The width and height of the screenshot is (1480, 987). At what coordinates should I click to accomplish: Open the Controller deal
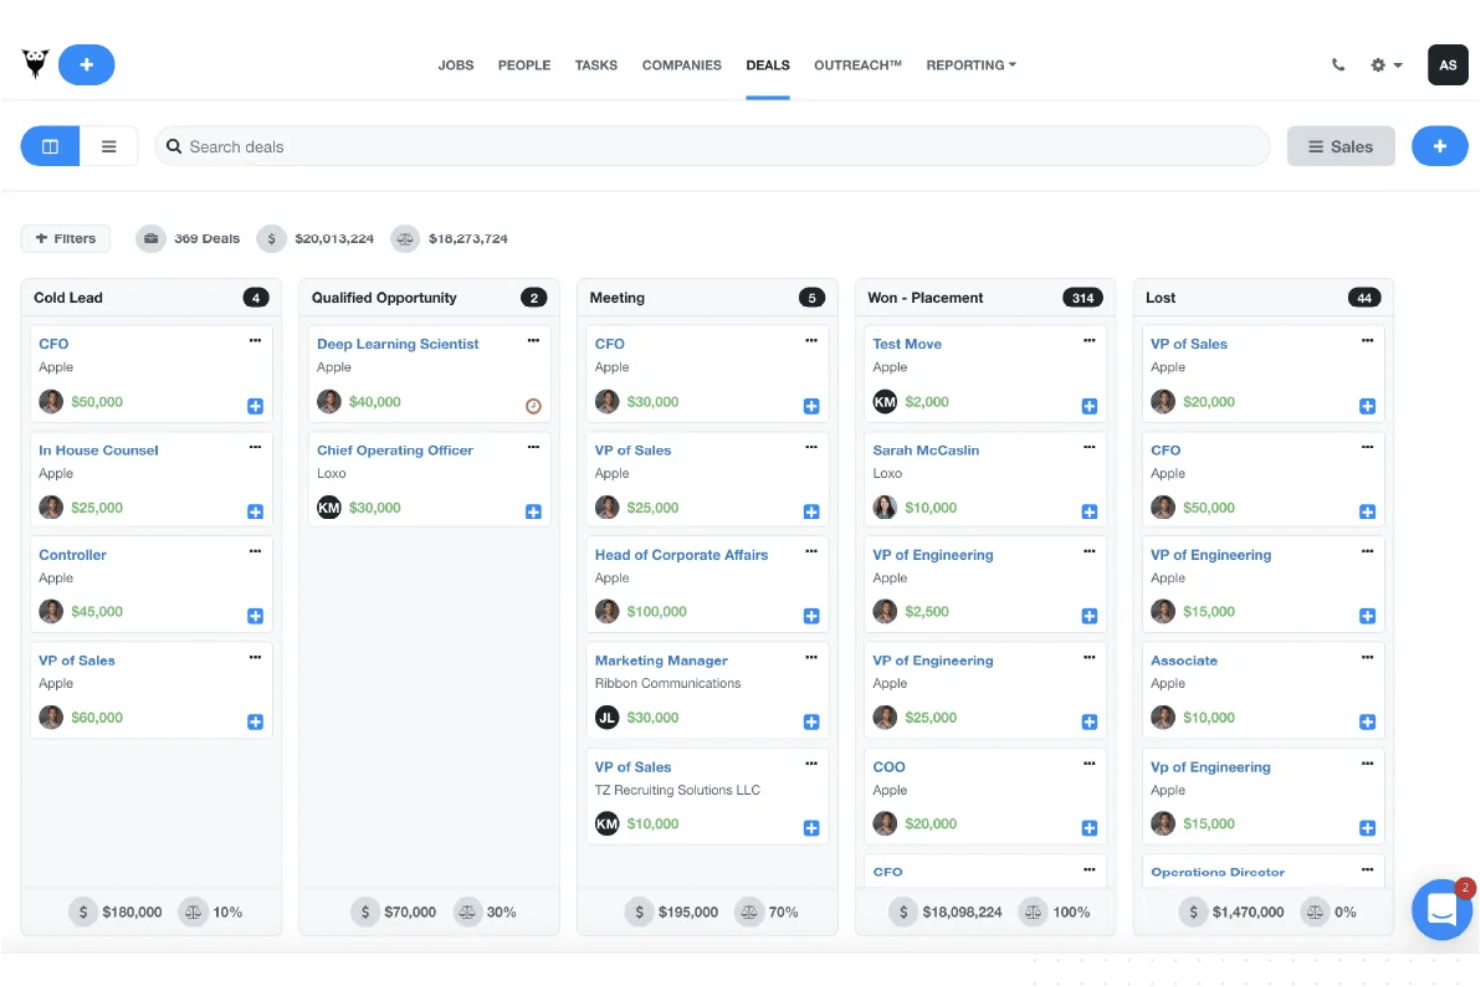click(72, 555)
